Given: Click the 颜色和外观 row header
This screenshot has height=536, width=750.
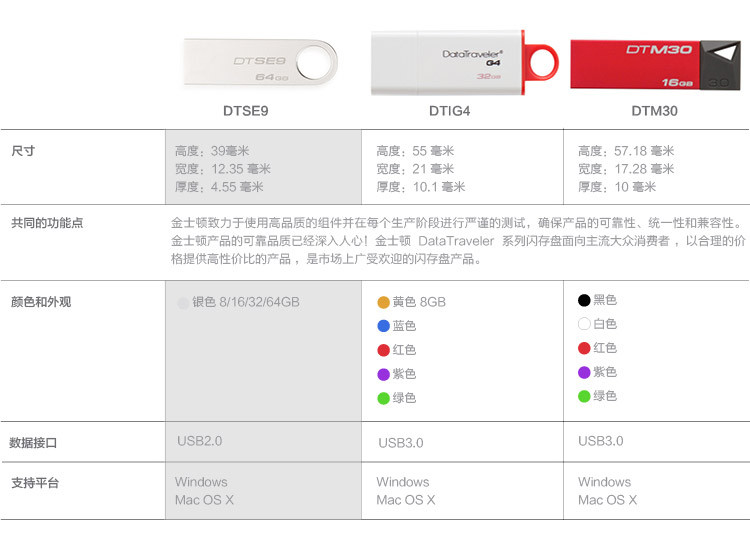Looking at the screenshot, I should click(x=41, y=302).
